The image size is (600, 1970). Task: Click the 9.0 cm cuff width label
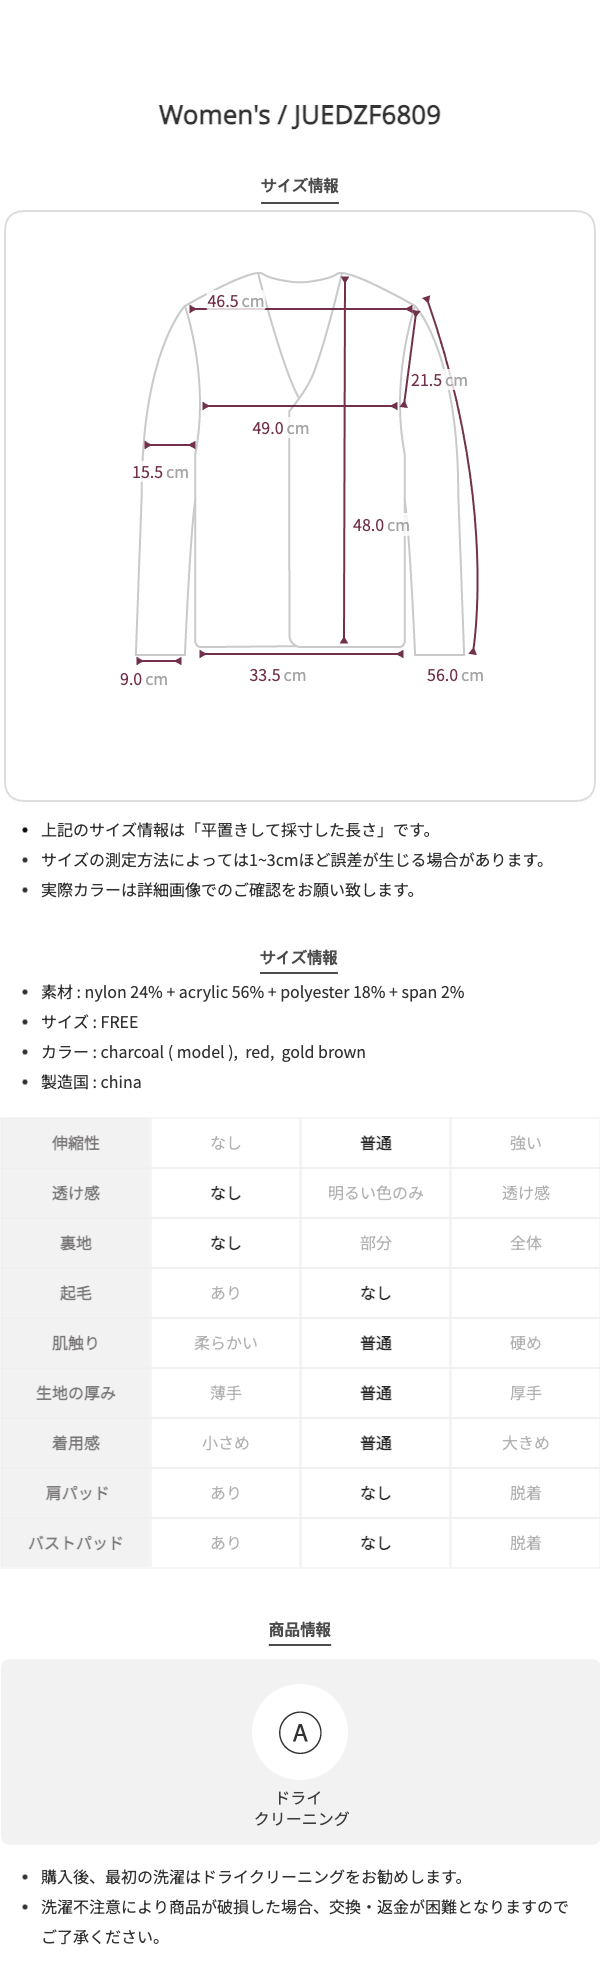[x=144, y=679]
